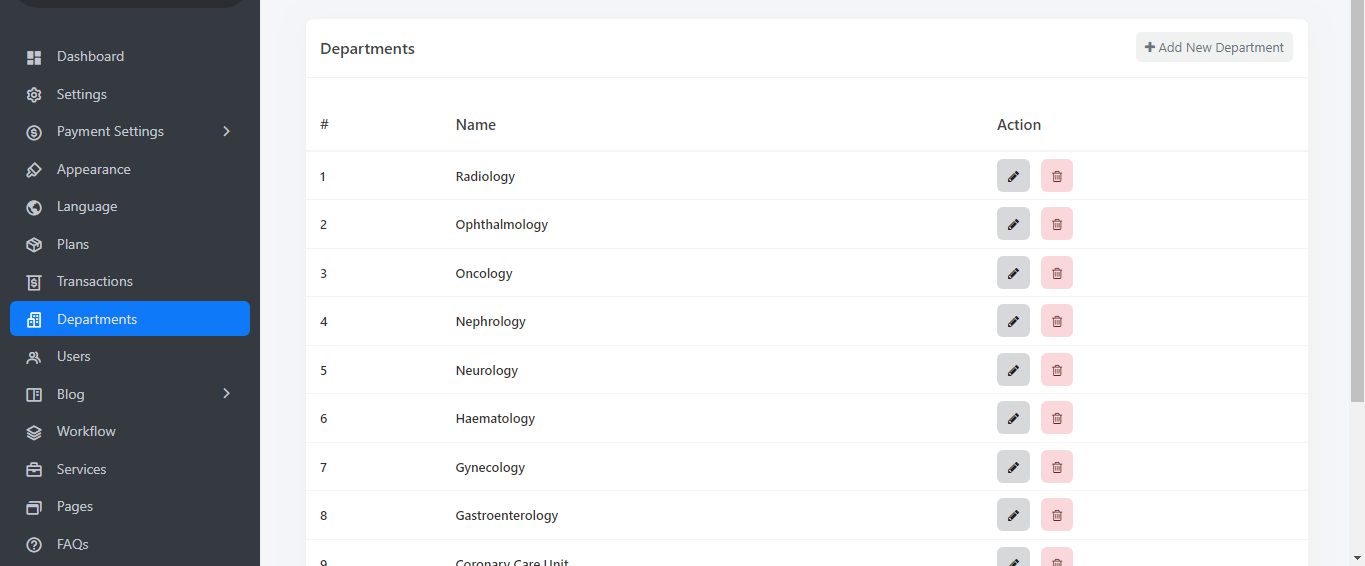Click the edit pencil icon for Radiology

pos(1013,176)
